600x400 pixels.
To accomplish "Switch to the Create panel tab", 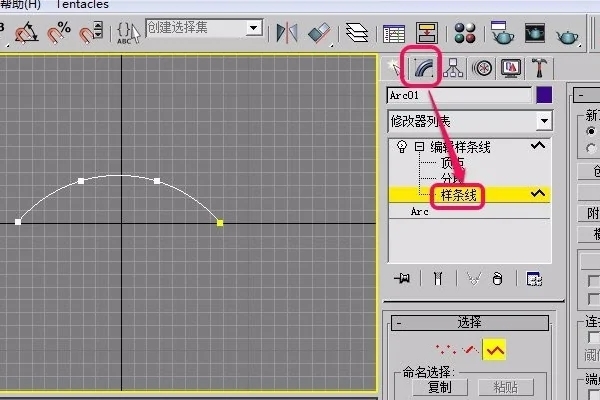I will [394, 68].
